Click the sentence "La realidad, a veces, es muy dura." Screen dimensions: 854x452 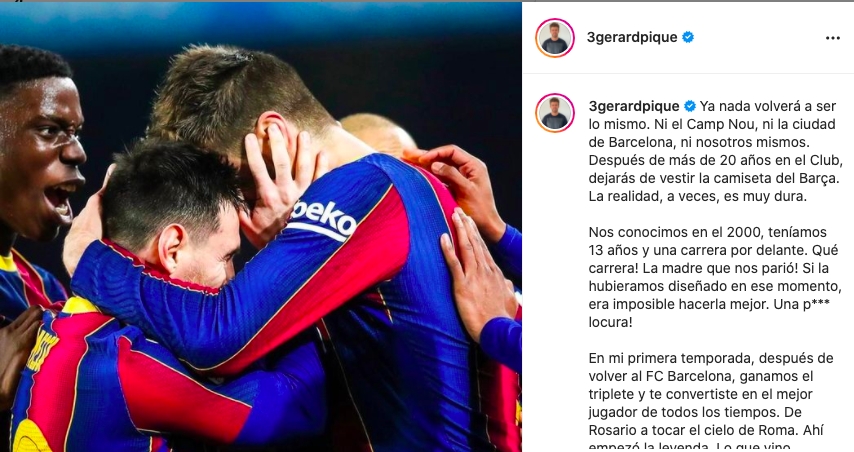pyautogui.click(x=697, y=197)
